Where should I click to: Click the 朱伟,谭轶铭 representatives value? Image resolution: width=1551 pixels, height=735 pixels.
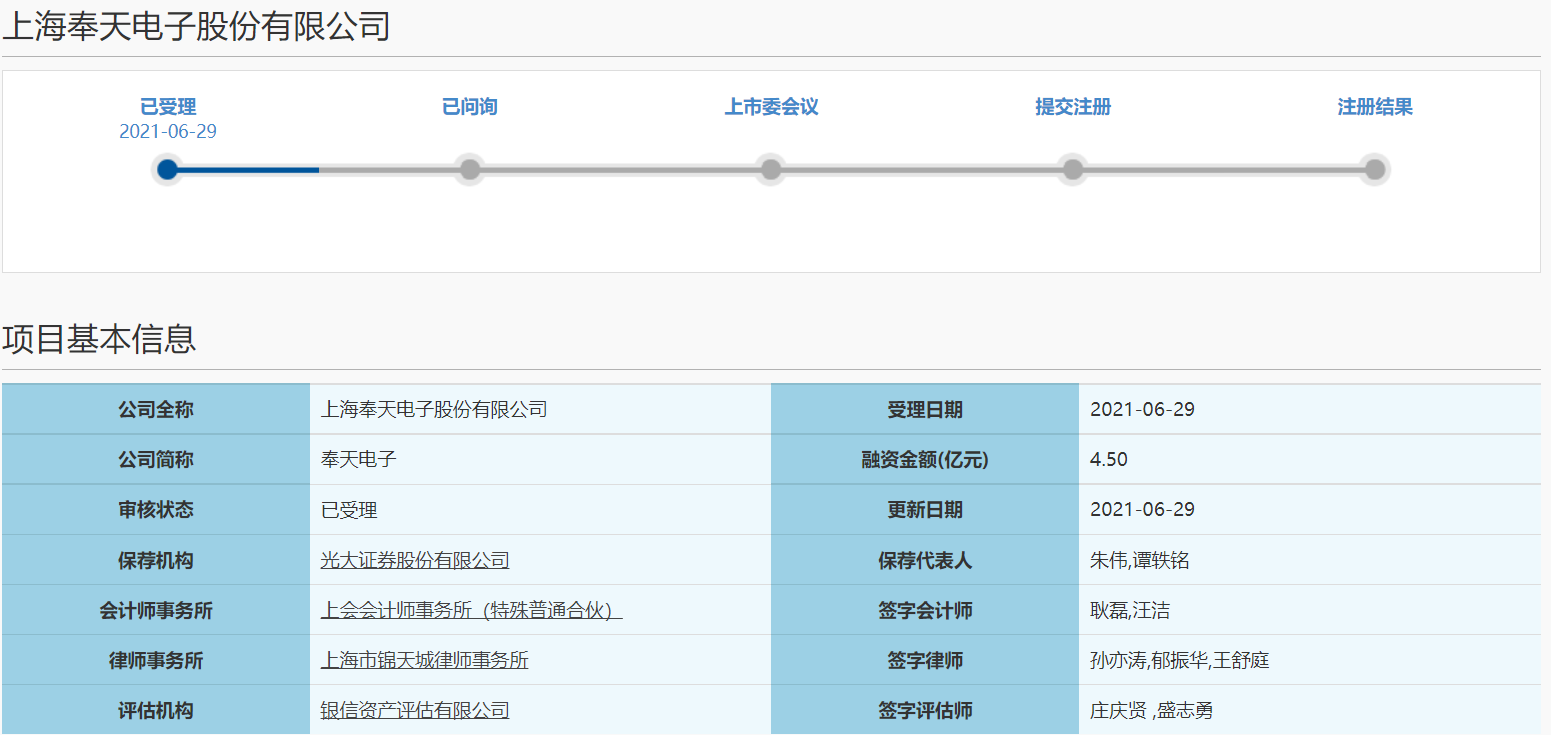click(1140, 560)
